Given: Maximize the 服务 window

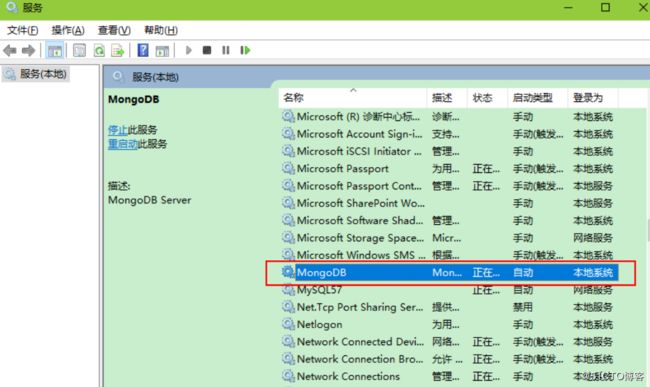Looking at the screenshot, I should coord(605,7).
